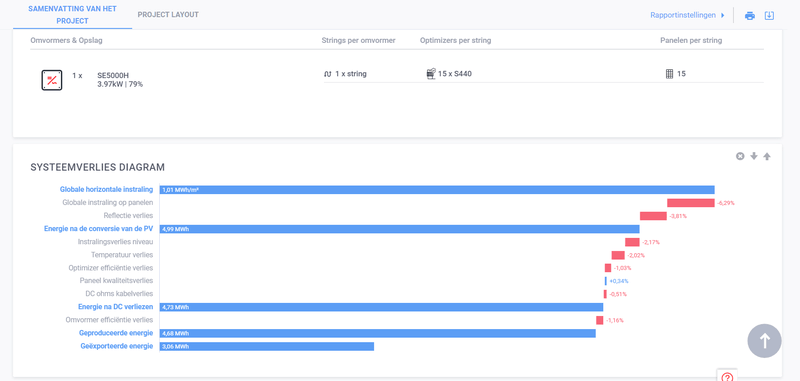Click the -2,17% Instralingsverlies bar

pyautogui.click(x=632, y=242)
